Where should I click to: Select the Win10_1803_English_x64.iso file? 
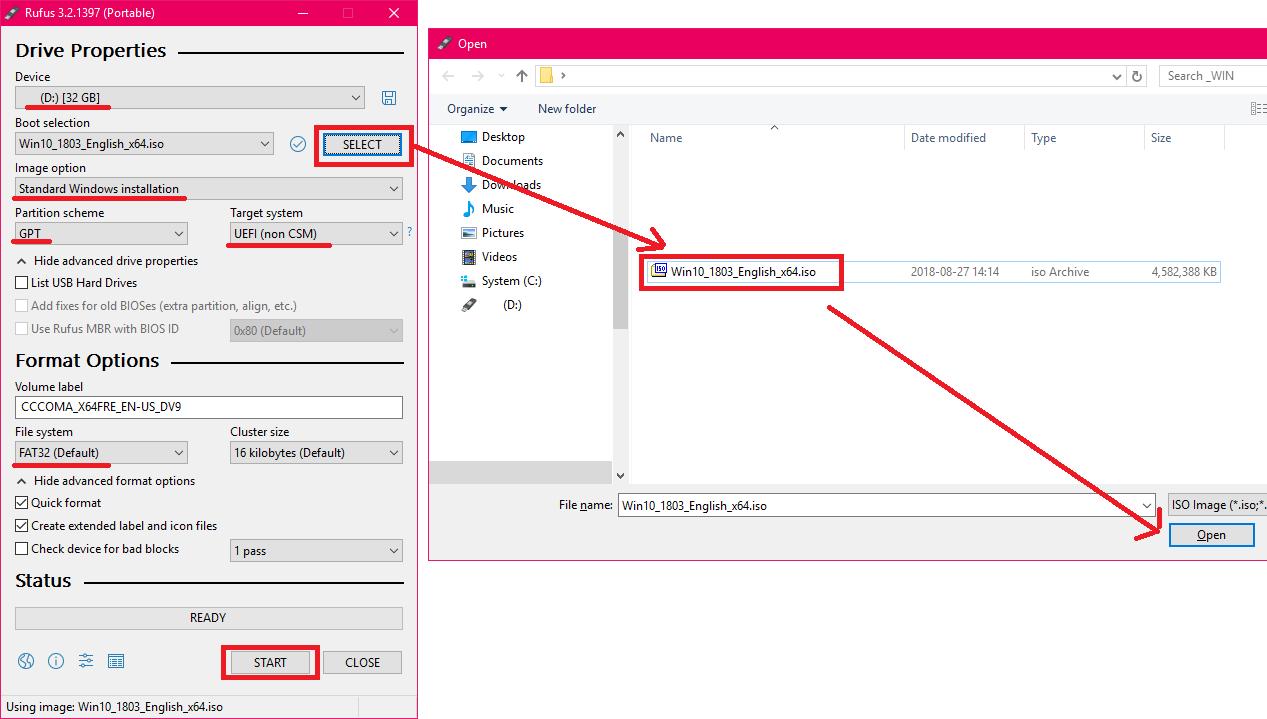933,271
